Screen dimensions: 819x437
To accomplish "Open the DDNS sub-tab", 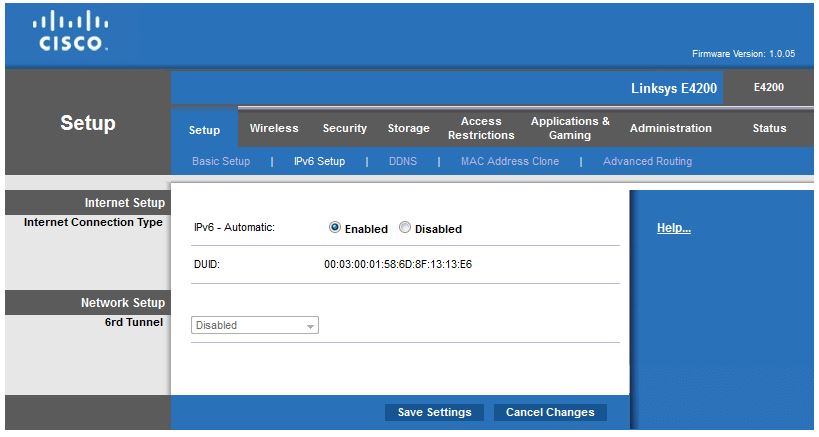I will (403, 161).
